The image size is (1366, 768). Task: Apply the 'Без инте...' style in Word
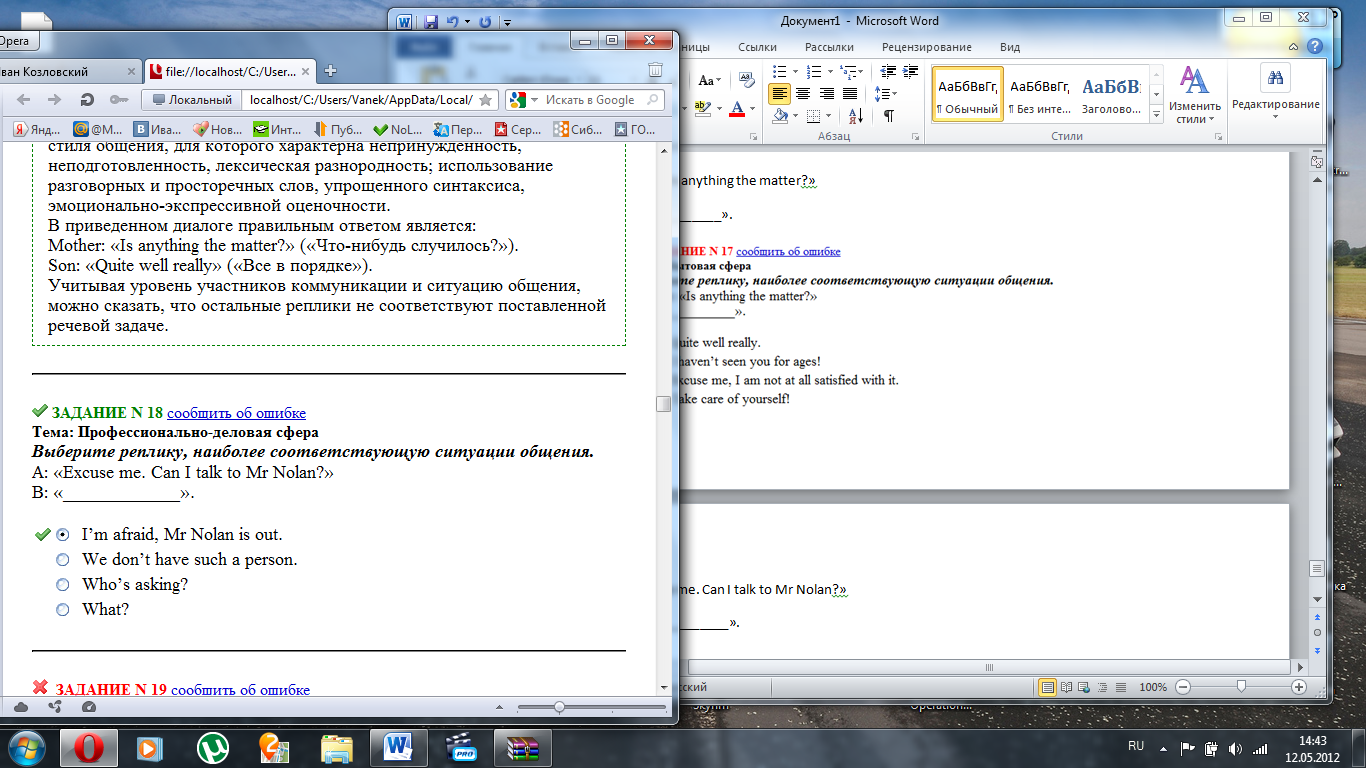1039,94
